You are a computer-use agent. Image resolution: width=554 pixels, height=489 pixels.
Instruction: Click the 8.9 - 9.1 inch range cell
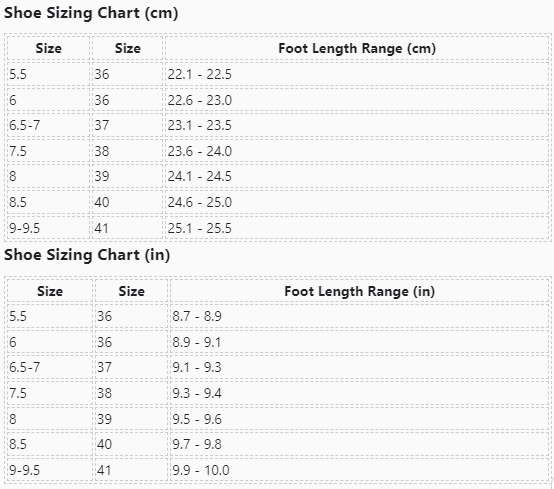click(359, 342)
